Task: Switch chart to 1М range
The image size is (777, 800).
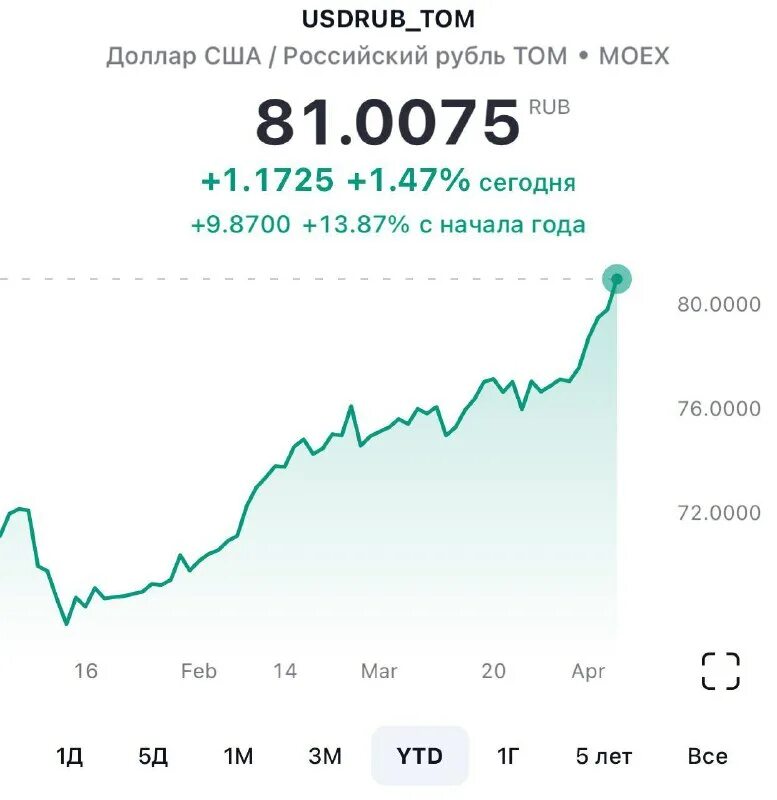Action: [x=238, y=756]
